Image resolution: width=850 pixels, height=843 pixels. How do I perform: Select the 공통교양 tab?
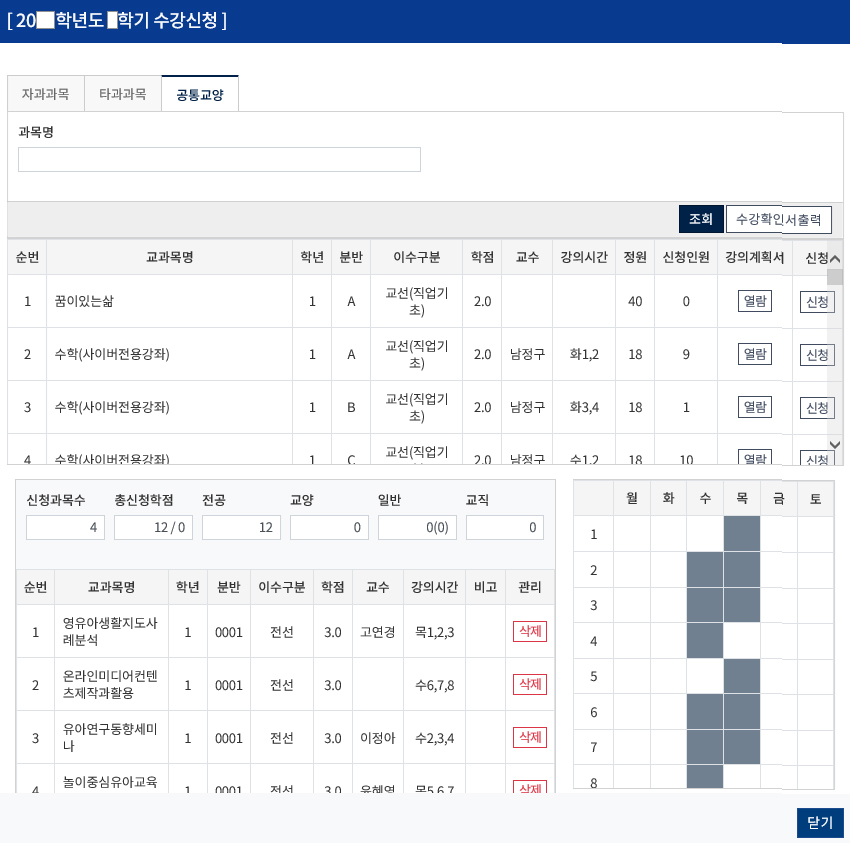coord(200,93)
